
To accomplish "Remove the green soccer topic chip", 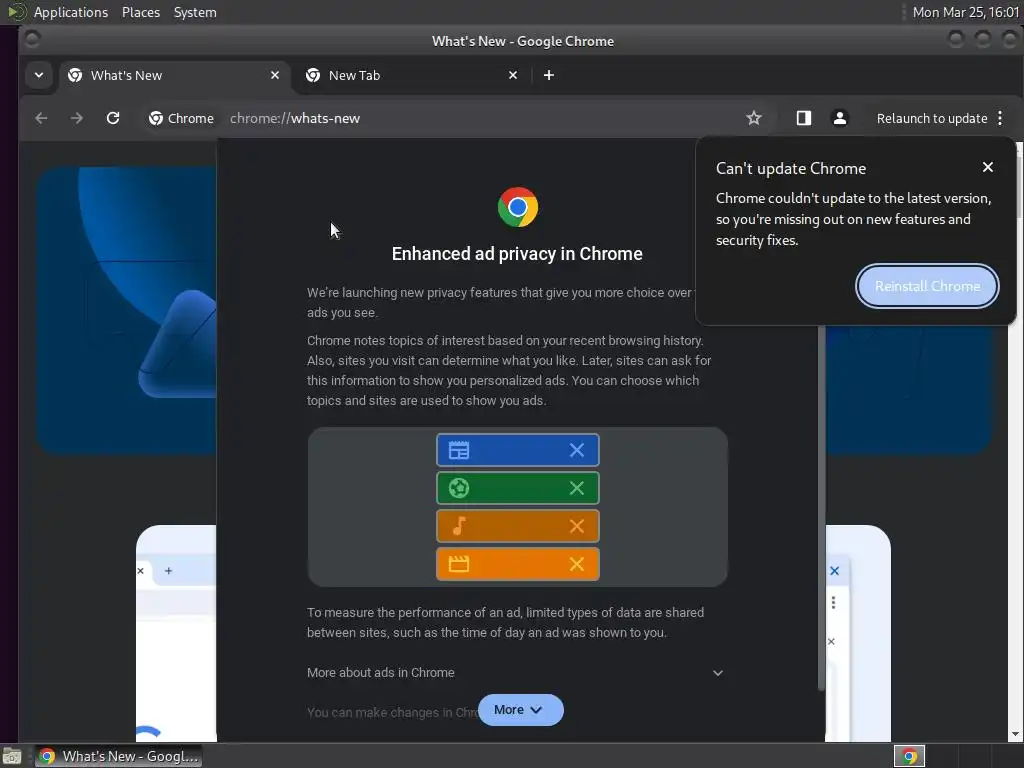I will coord(577,488).
